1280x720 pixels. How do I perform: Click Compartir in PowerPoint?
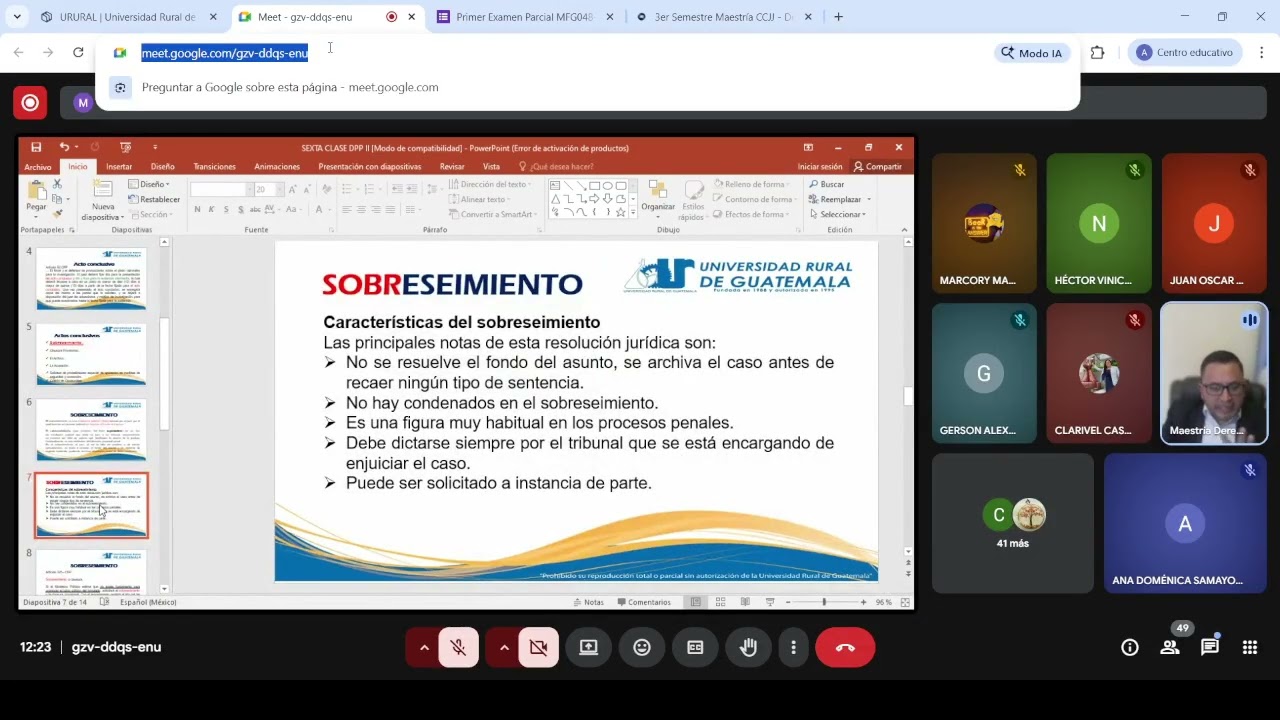pyautogui.click(x=878, y=167)
